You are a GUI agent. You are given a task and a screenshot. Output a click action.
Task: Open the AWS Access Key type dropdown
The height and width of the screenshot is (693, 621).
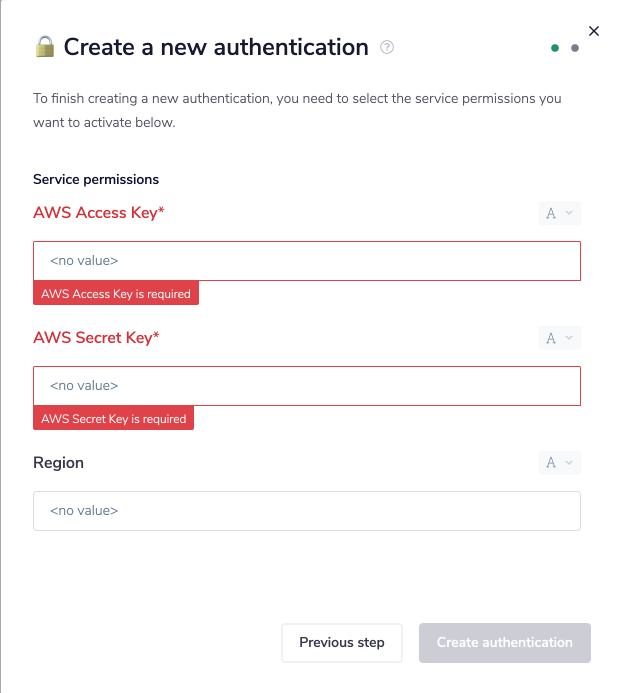(x=559, y=213)
